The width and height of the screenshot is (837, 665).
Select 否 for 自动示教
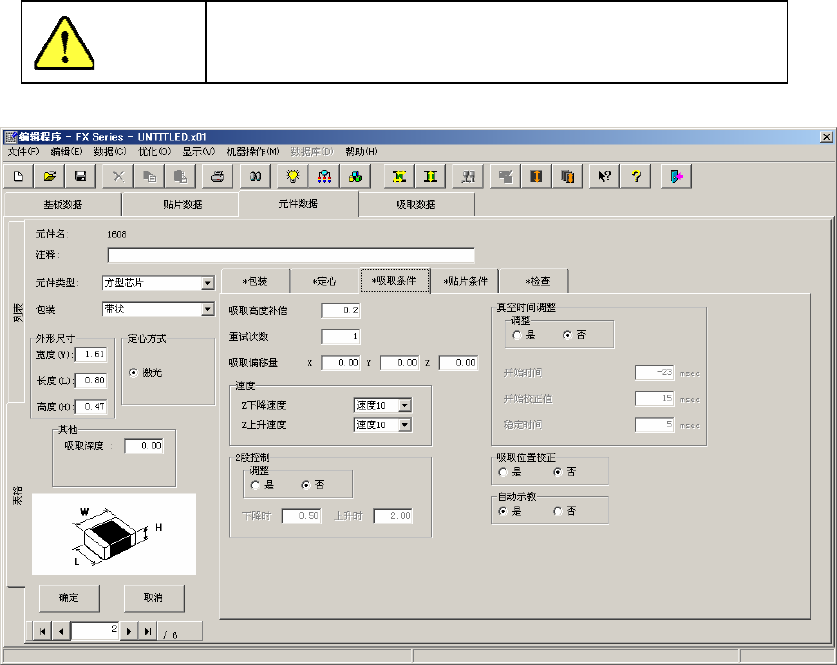(x=558, y=510)
